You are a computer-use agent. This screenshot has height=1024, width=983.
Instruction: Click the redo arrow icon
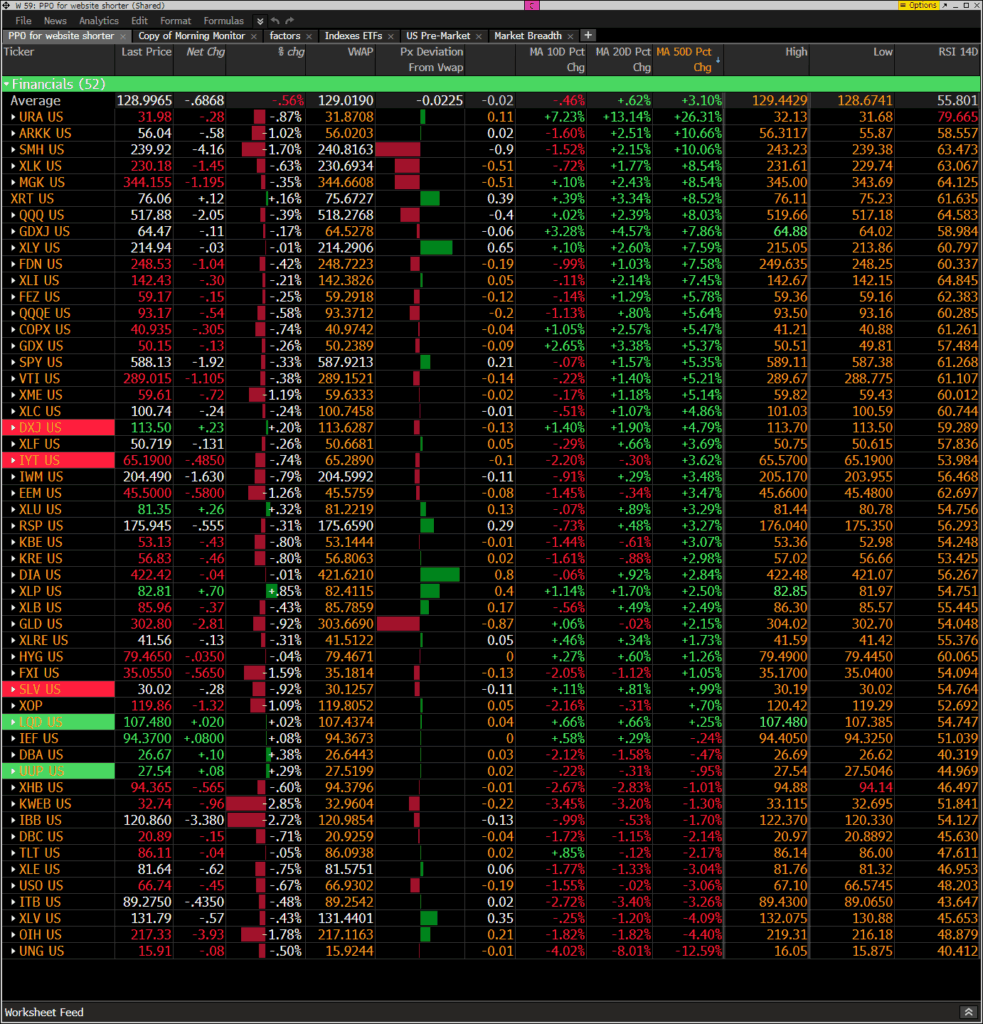pos(289,21)
